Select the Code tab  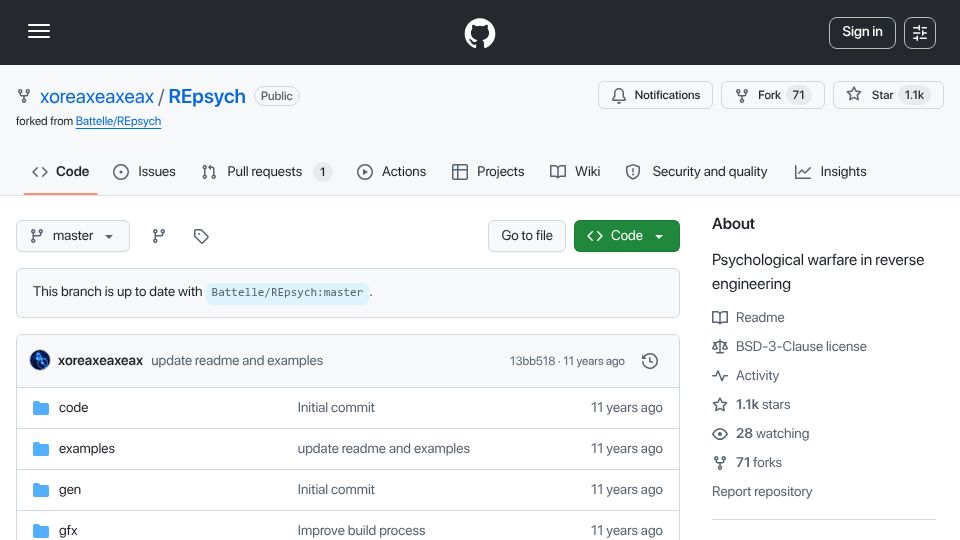tap(61, 172)
